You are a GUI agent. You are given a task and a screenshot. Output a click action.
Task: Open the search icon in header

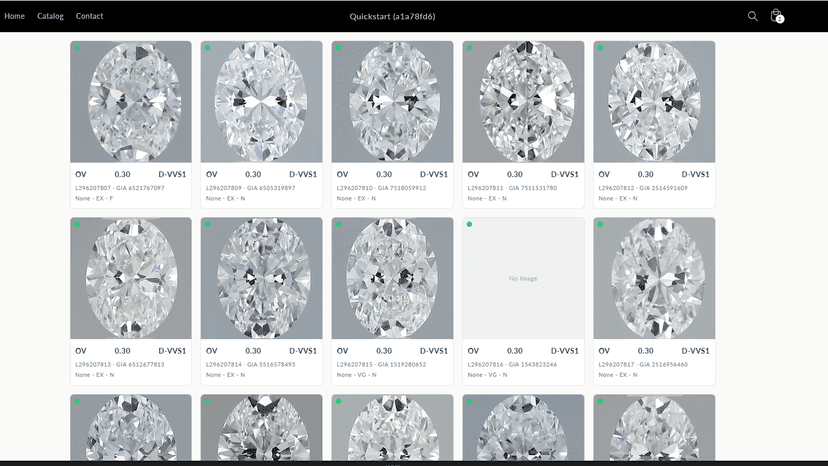(x=752, y=16)
